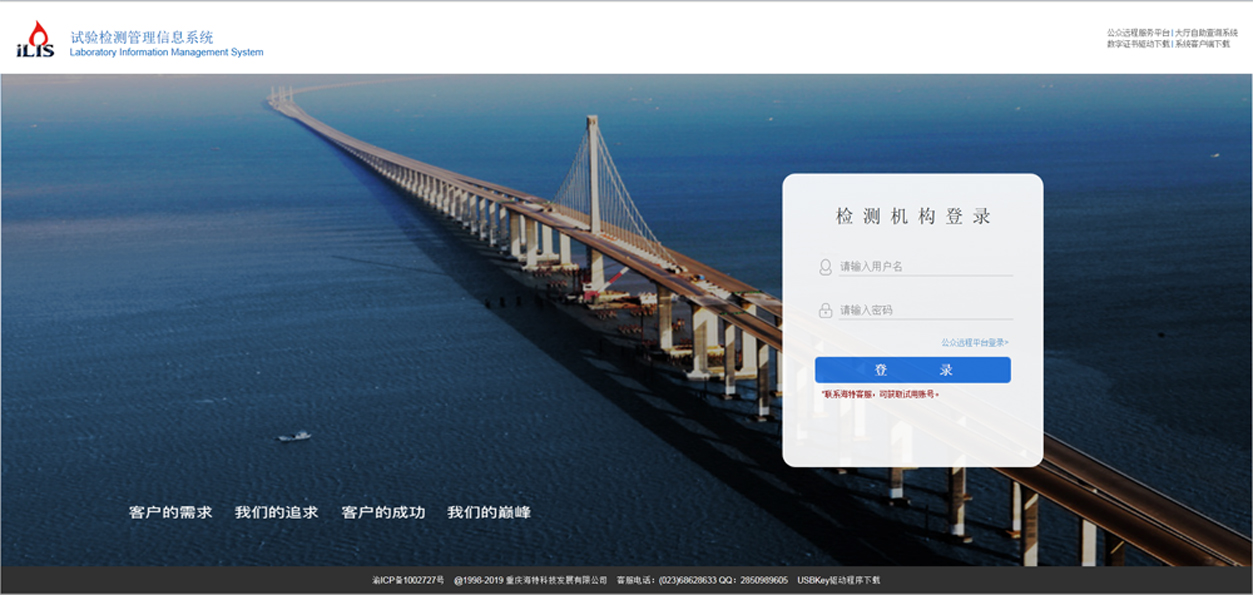The height and width of the screenshot is (595, 1253).
Task: Click the padlock icon beside password
Action: click(x=825, y=310)
